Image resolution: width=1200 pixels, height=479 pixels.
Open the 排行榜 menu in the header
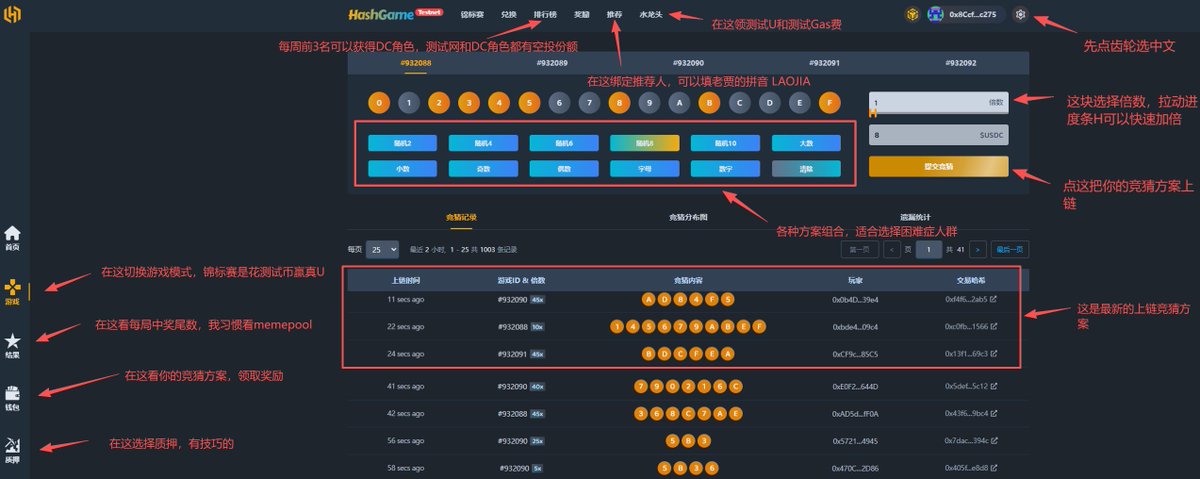click(x=546, y=15)
